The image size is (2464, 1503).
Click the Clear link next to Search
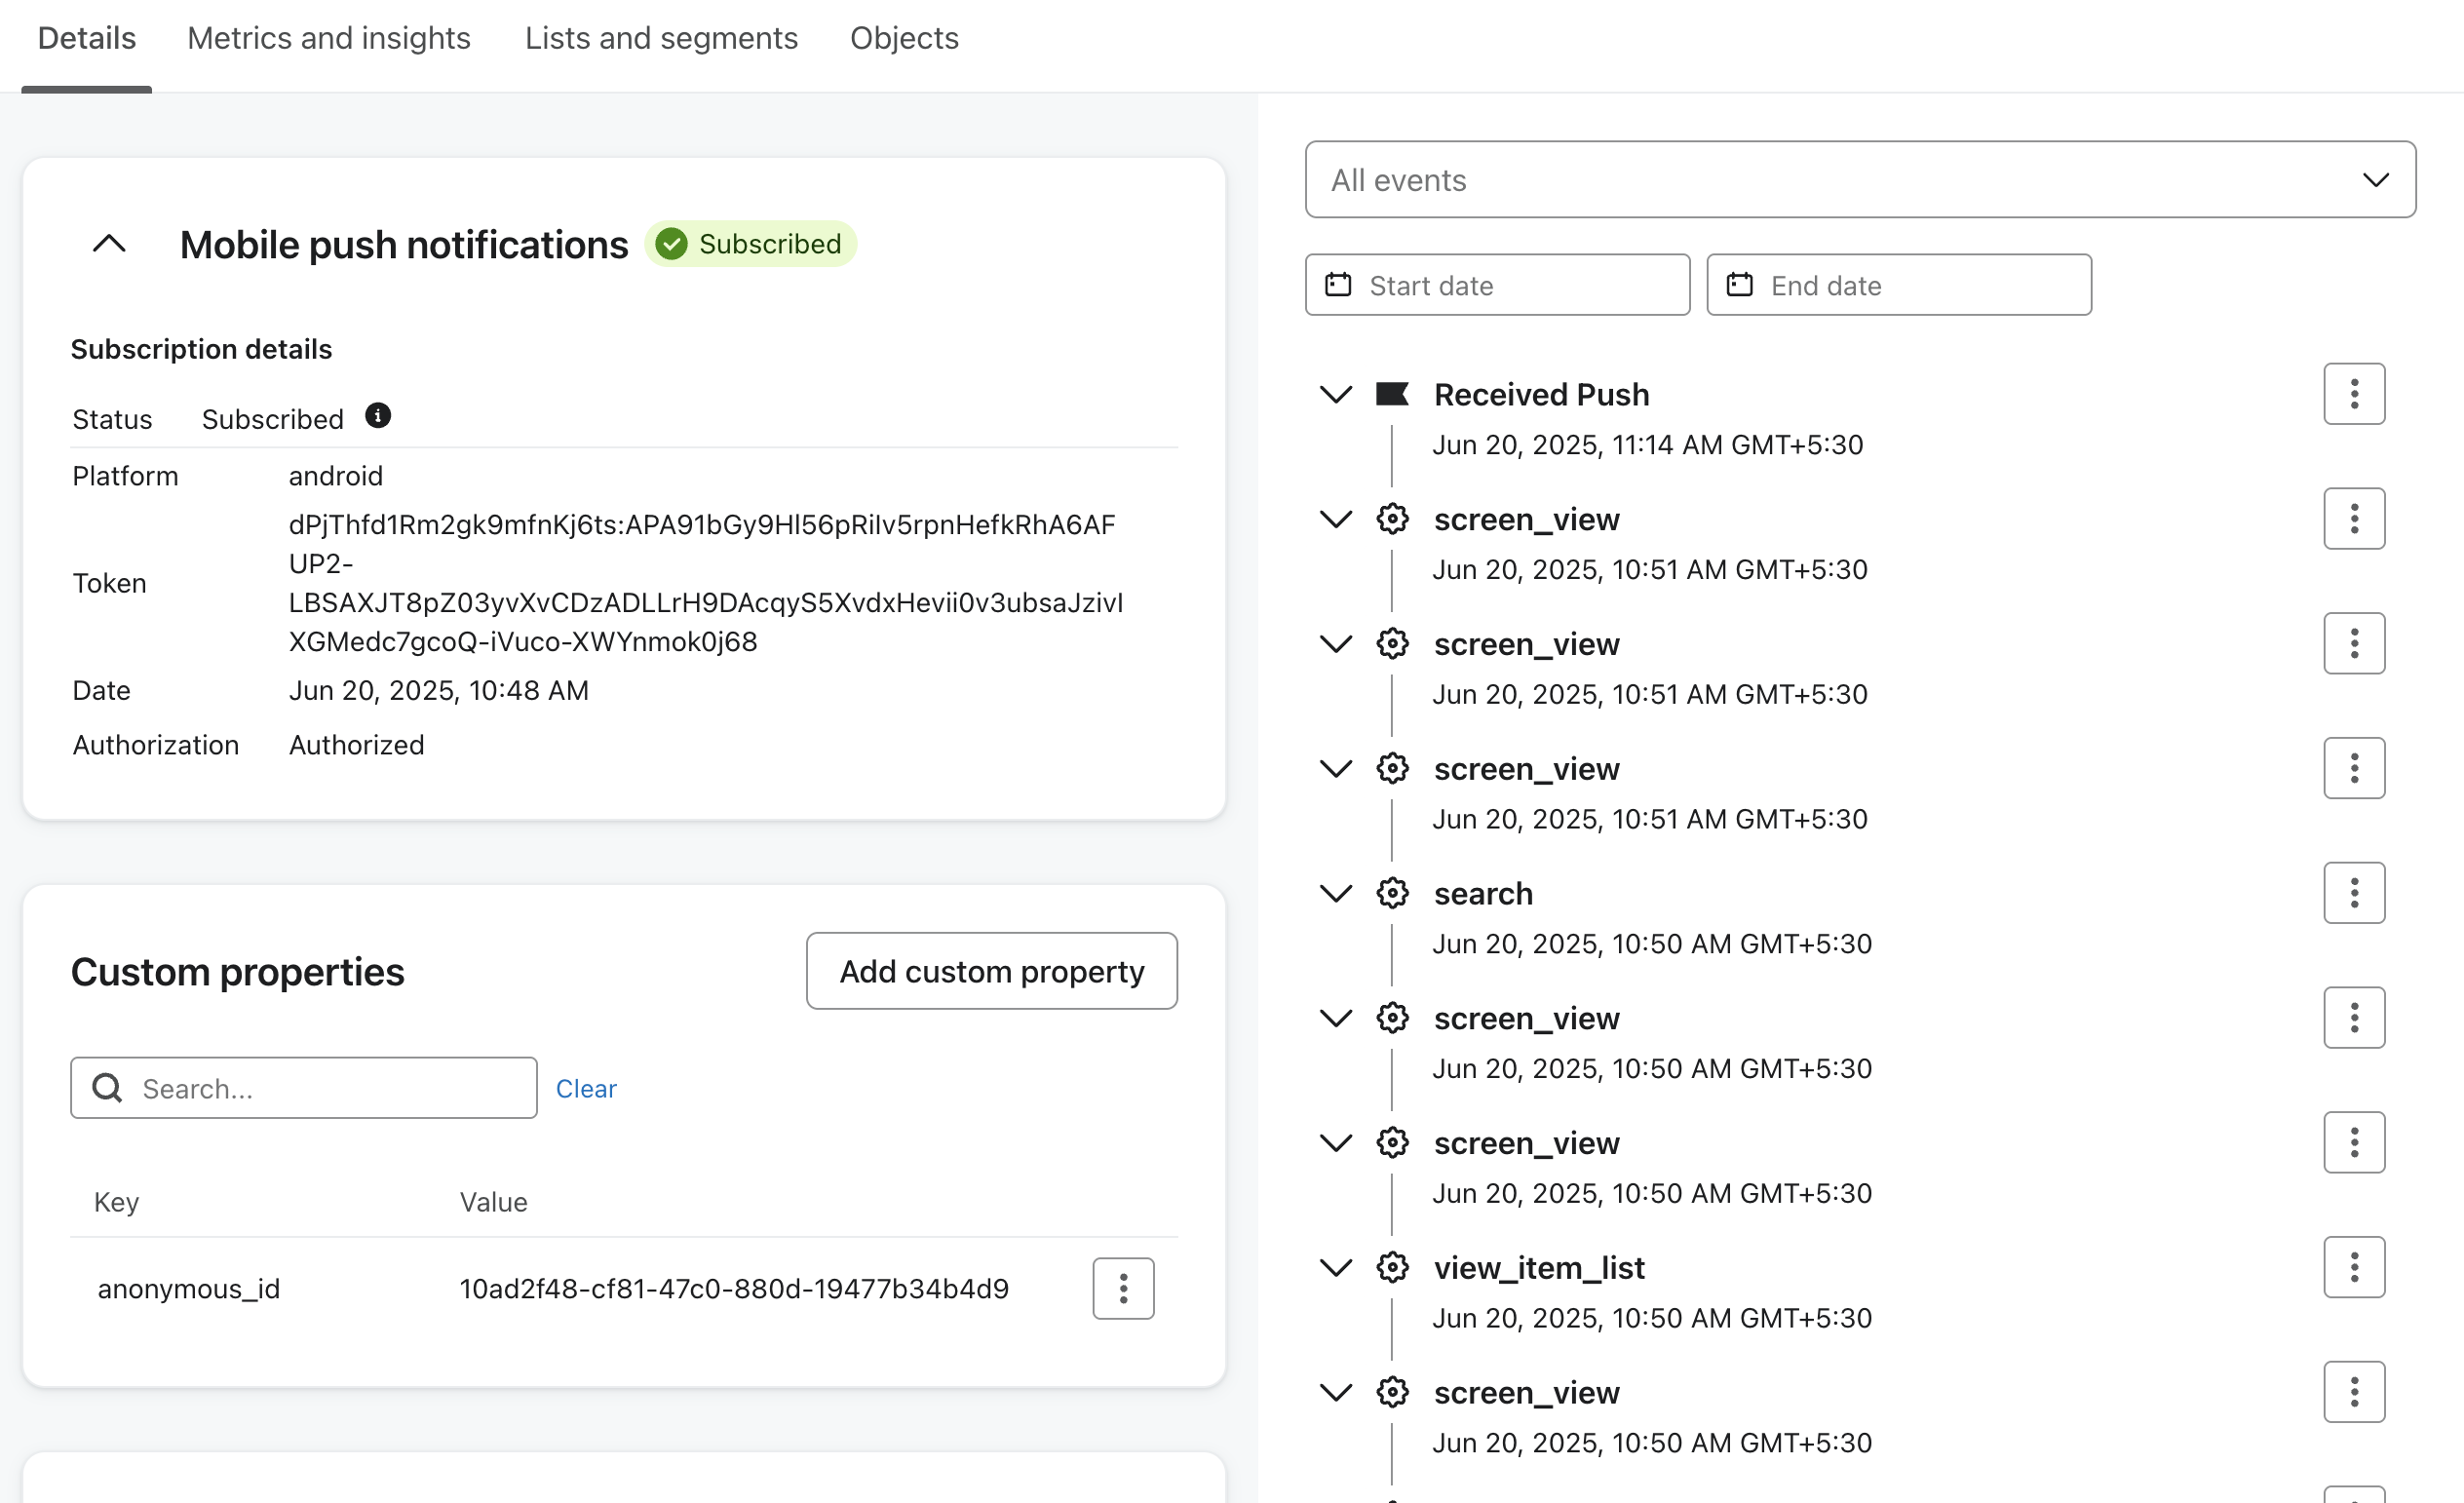coord(586,1089)
